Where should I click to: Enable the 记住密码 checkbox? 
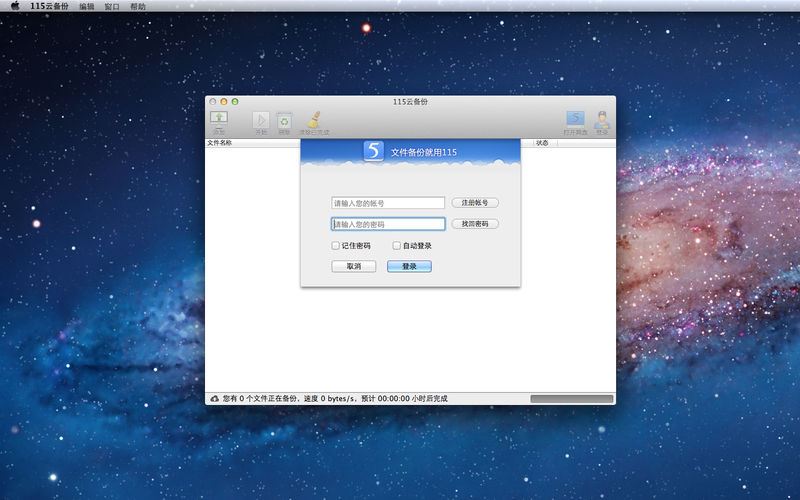tap(335, 245)
